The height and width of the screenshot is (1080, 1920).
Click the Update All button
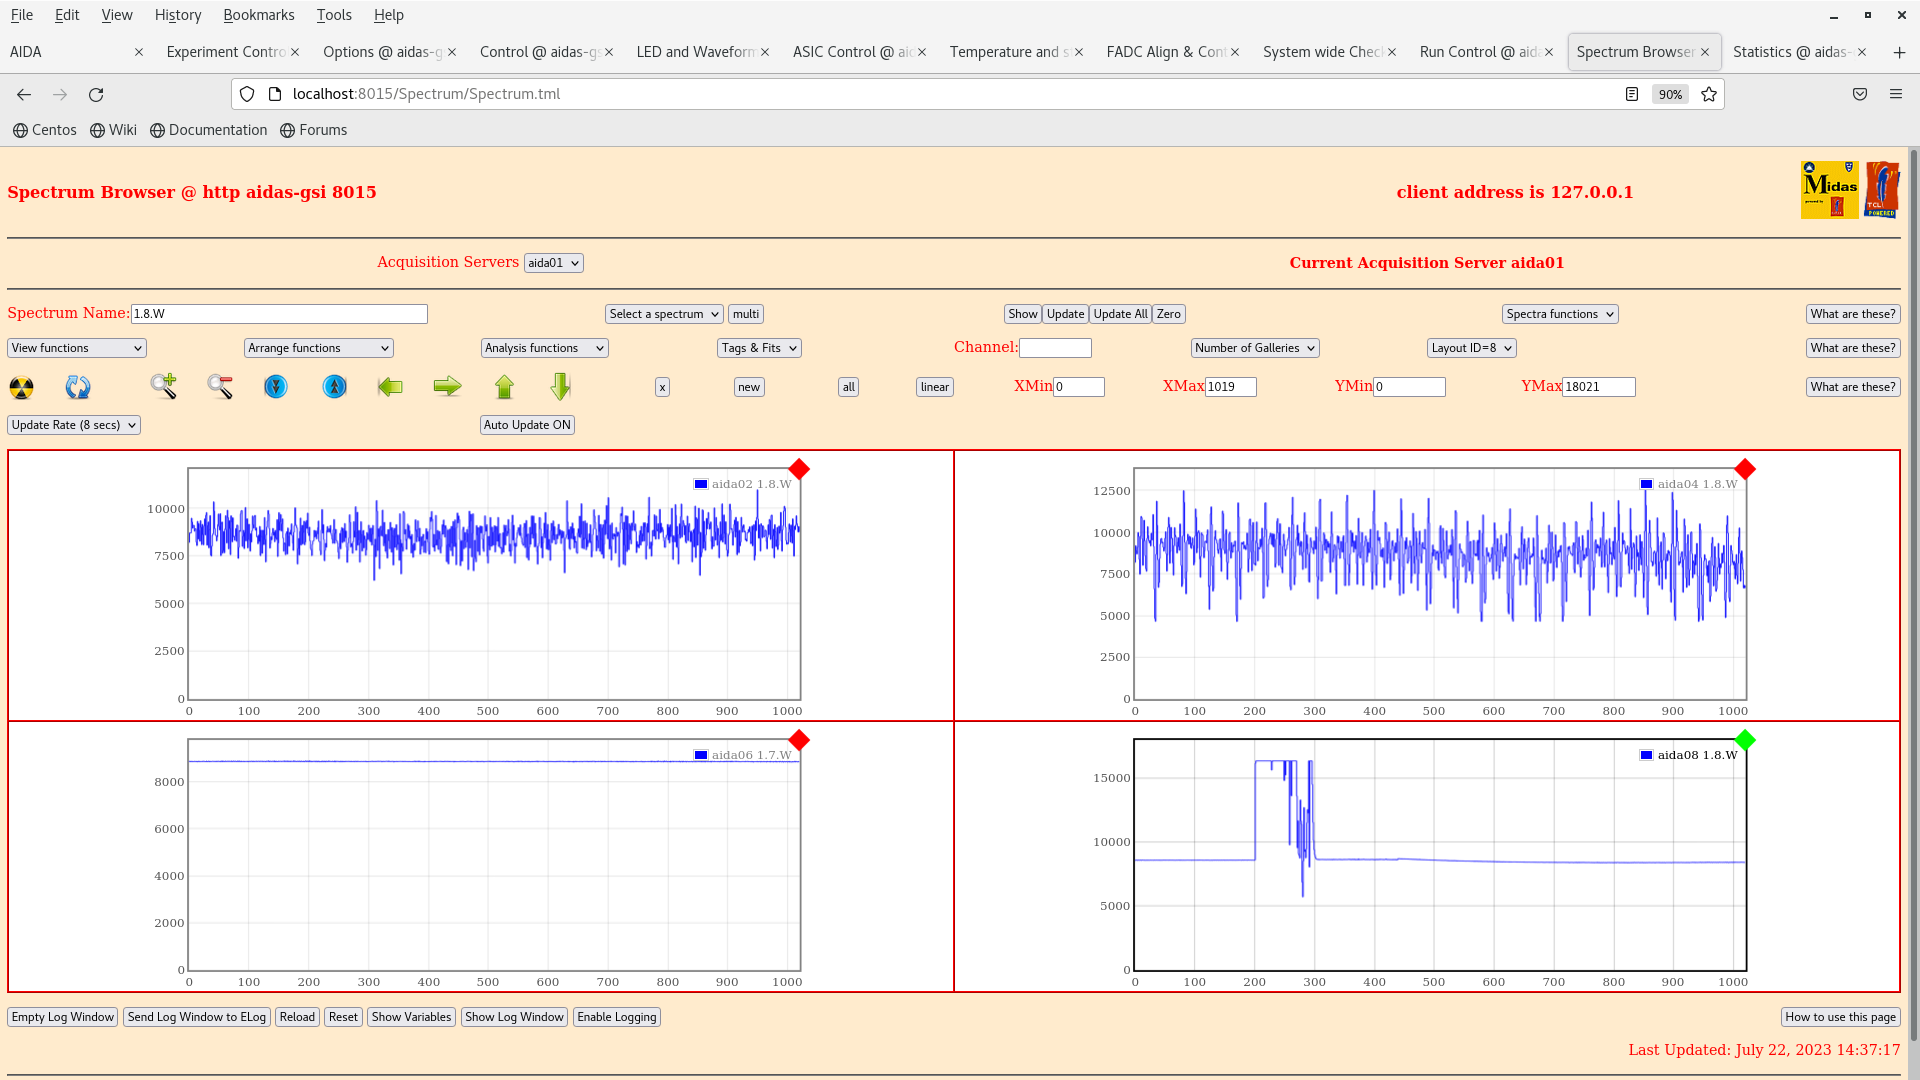(x=1120, y=314)
